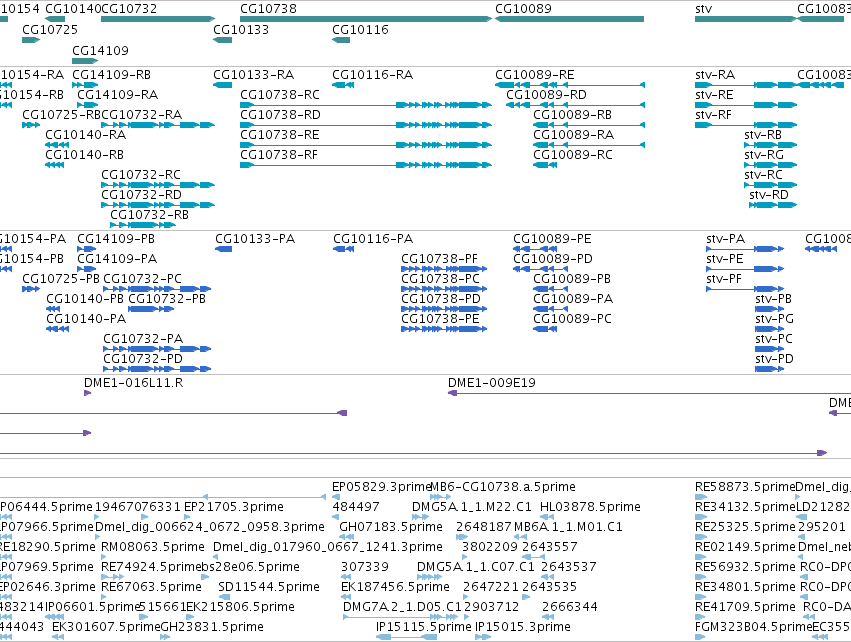Select protein CG10089-PB

(x=550, y=289)
